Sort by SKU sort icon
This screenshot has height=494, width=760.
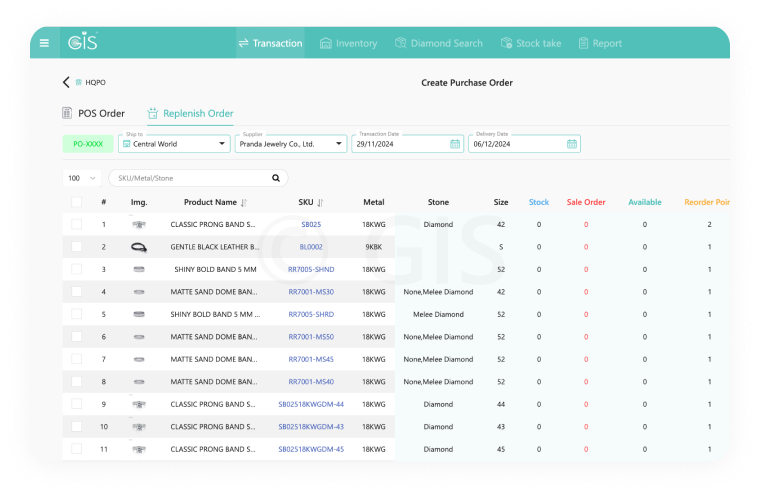320,203
